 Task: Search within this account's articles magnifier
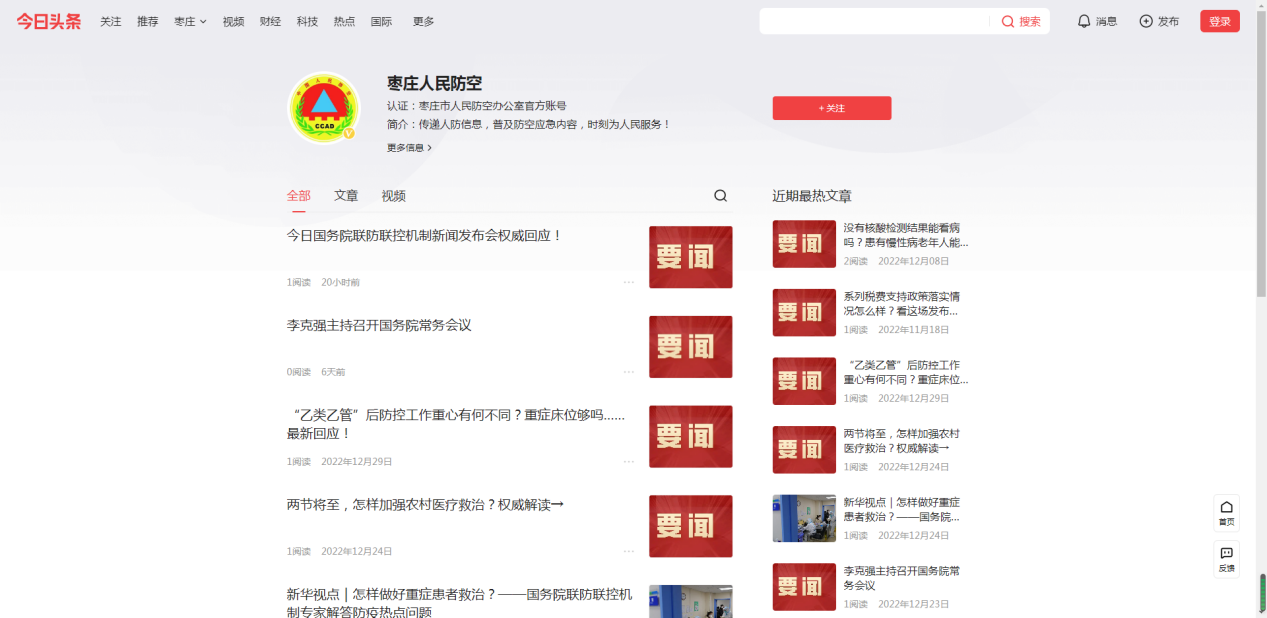tap(720, 196)
